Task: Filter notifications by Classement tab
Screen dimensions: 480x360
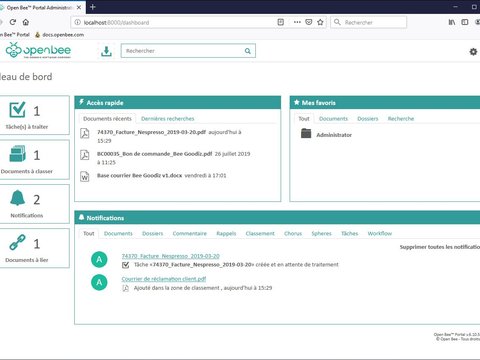Action: click(x=260, y=233)
